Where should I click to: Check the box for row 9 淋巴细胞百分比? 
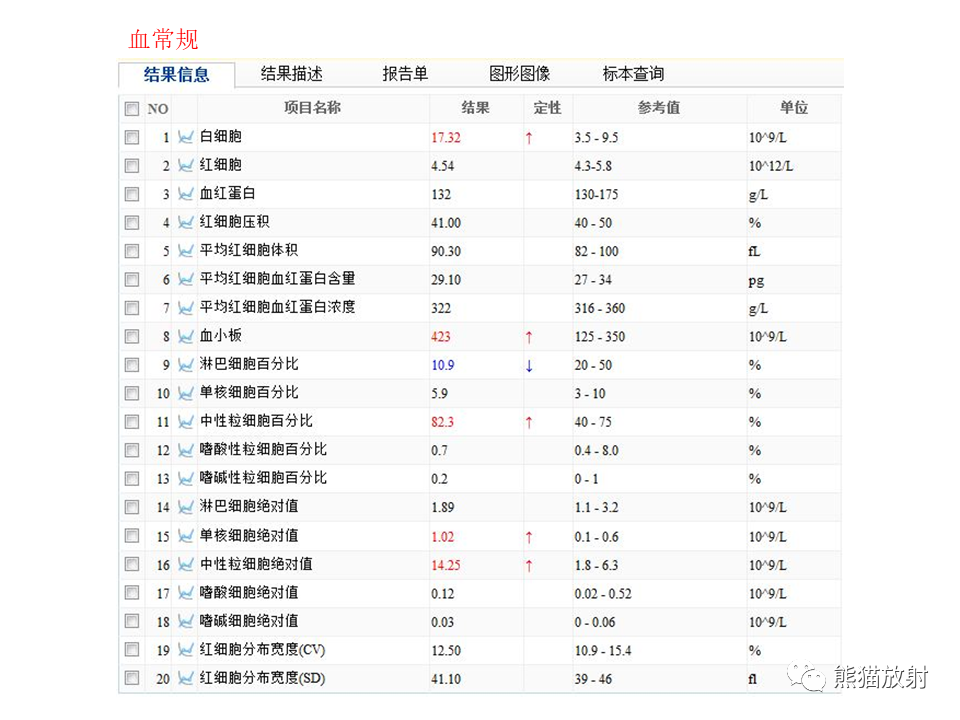point(132,365)
